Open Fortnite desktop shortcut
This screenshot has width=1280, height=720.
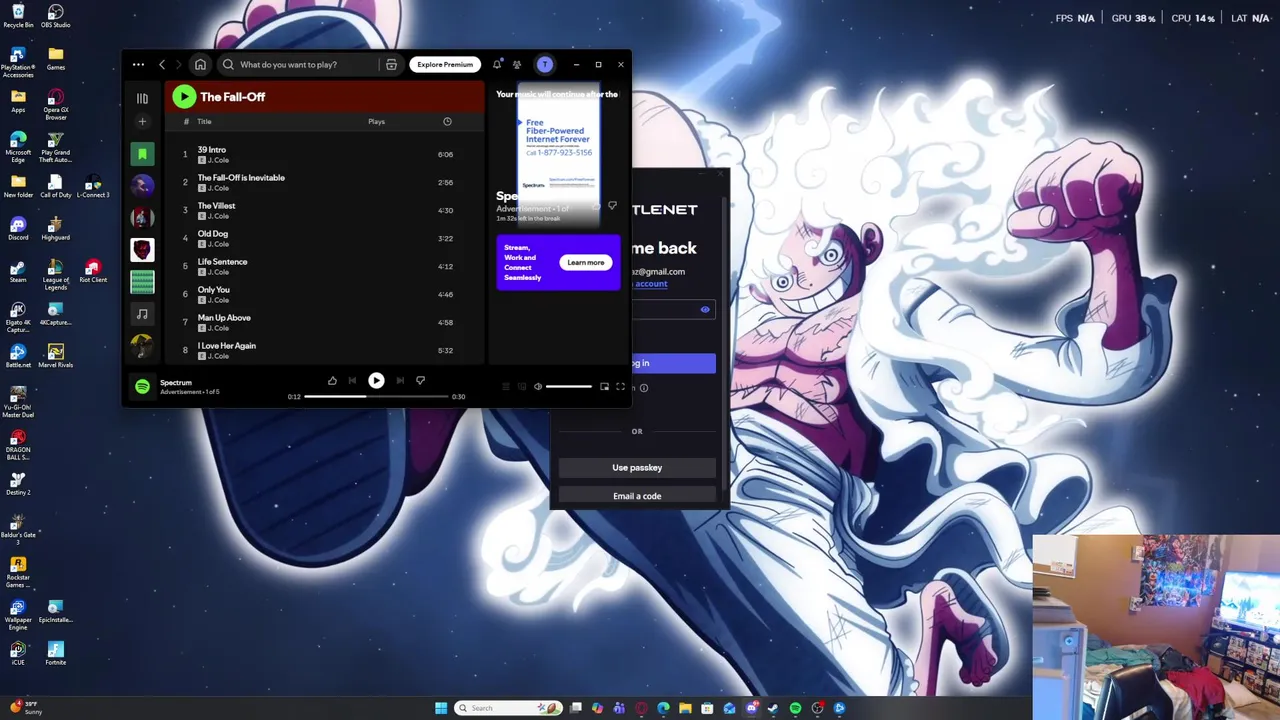[56, 653]
